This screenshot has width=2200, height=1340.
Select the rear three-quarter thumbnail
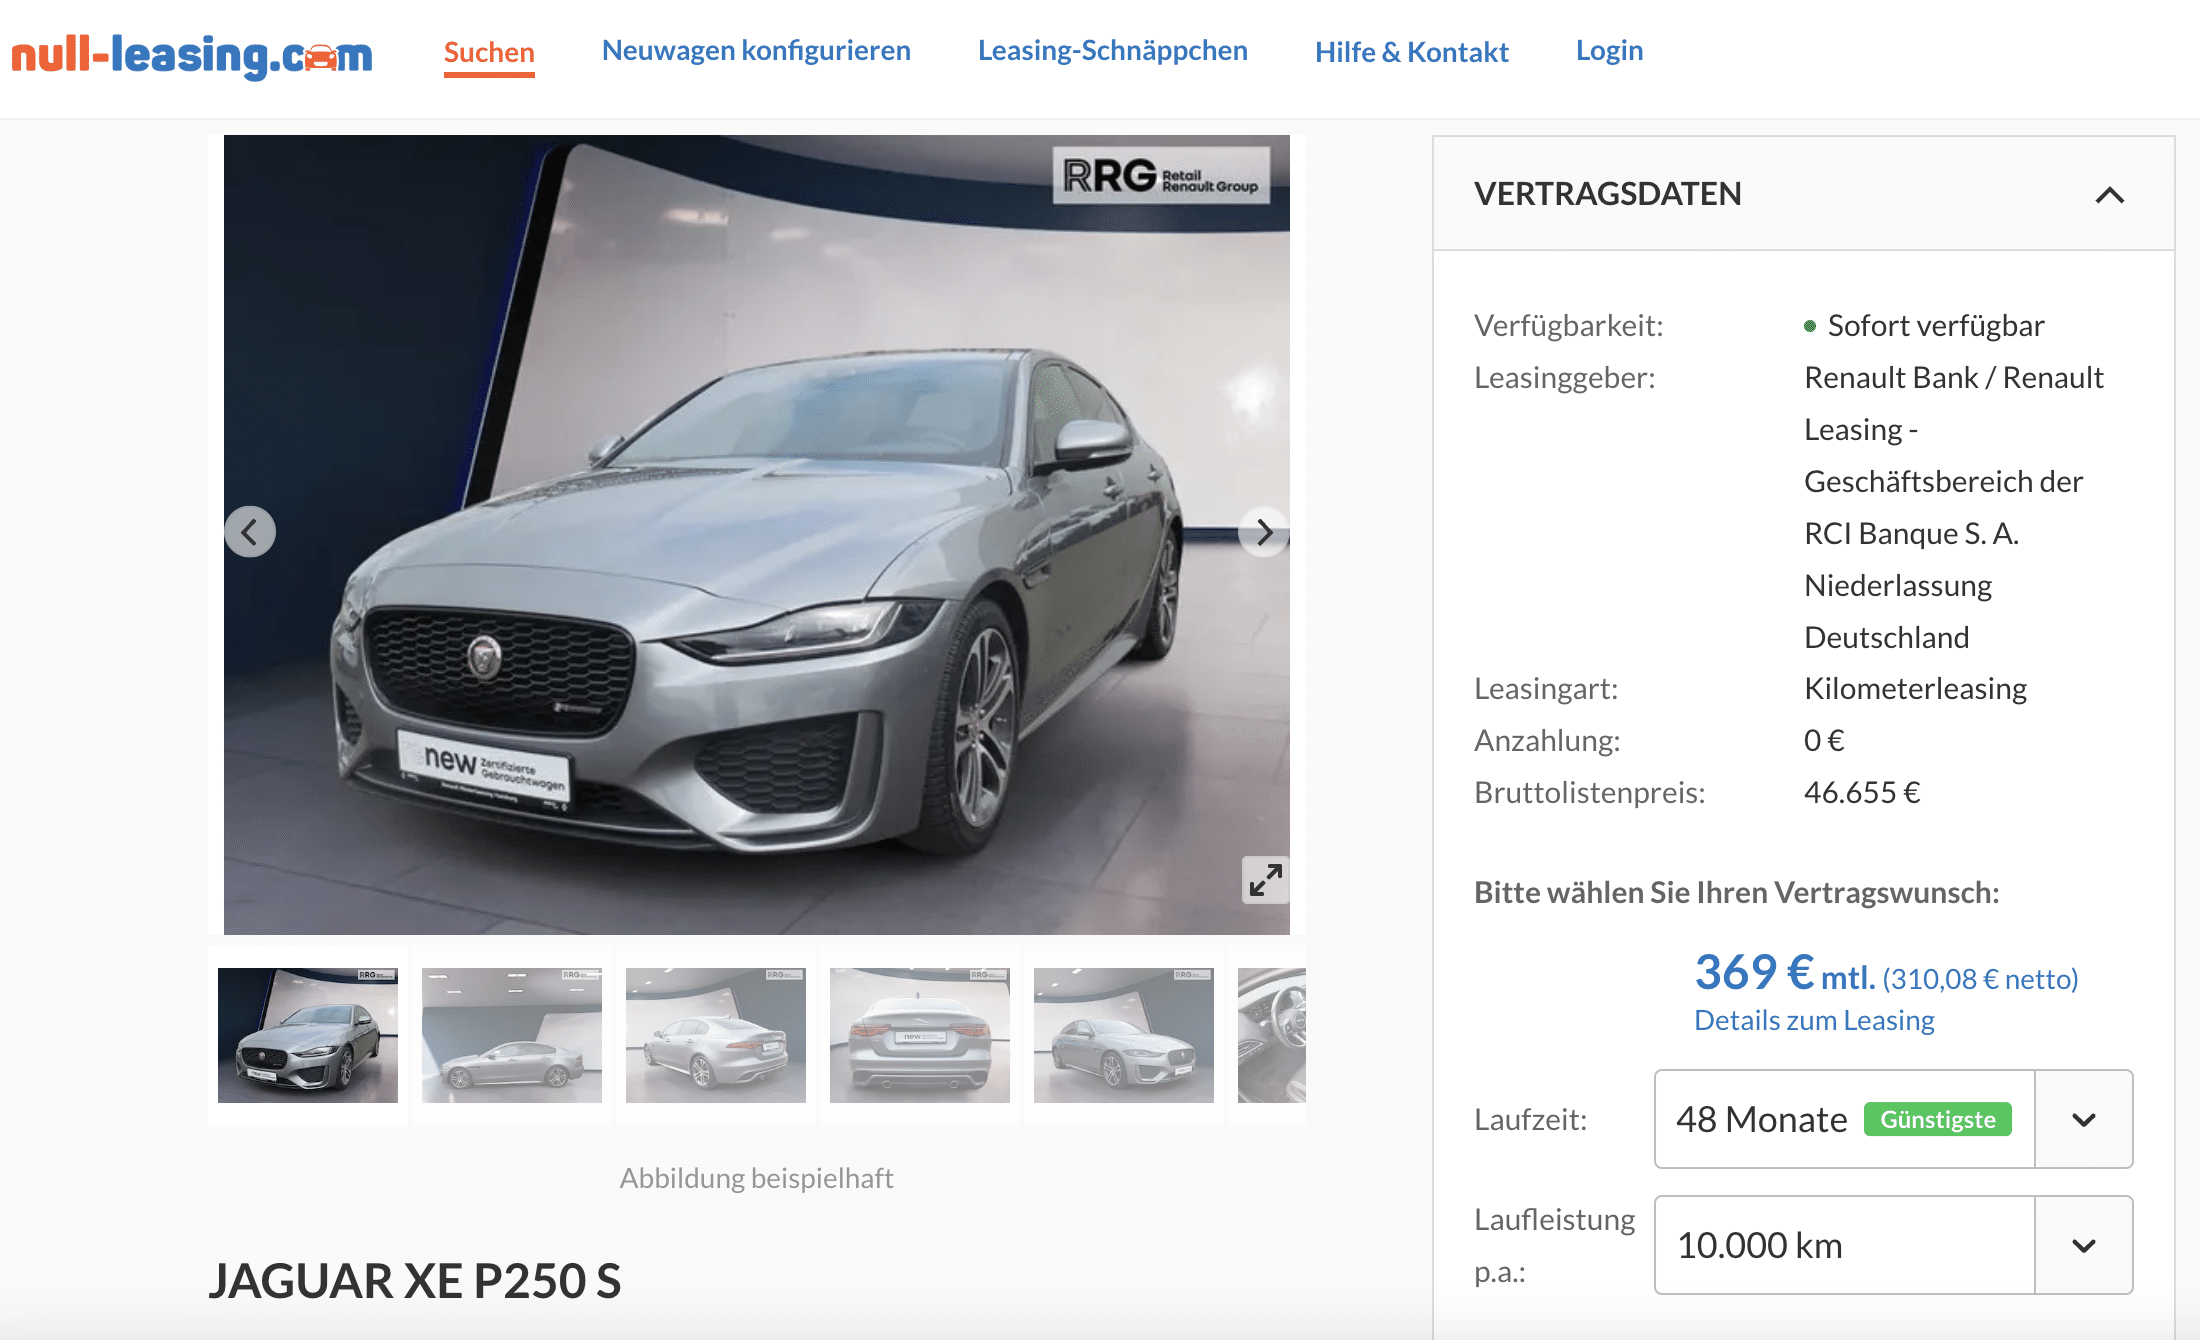pos(716,1035)
